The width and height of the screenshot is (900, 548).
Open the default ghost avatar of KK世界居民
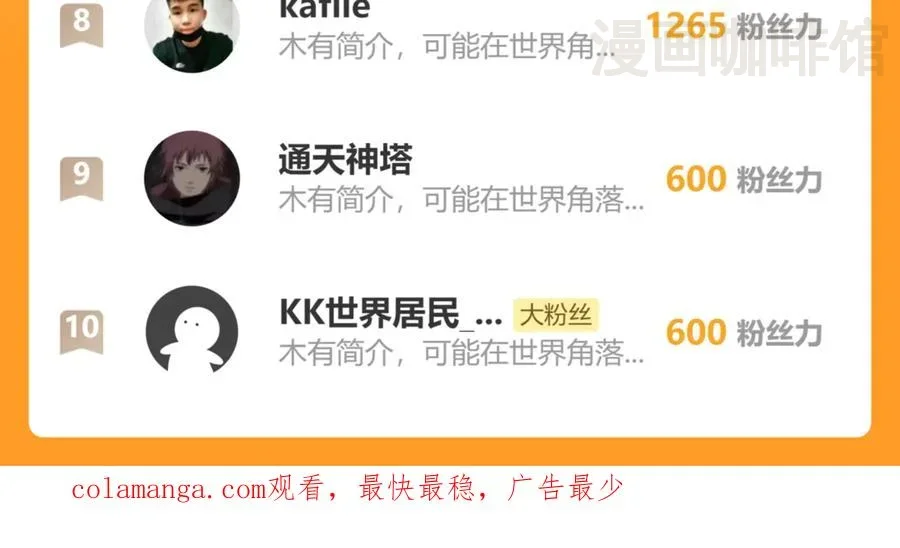point(192,331)
